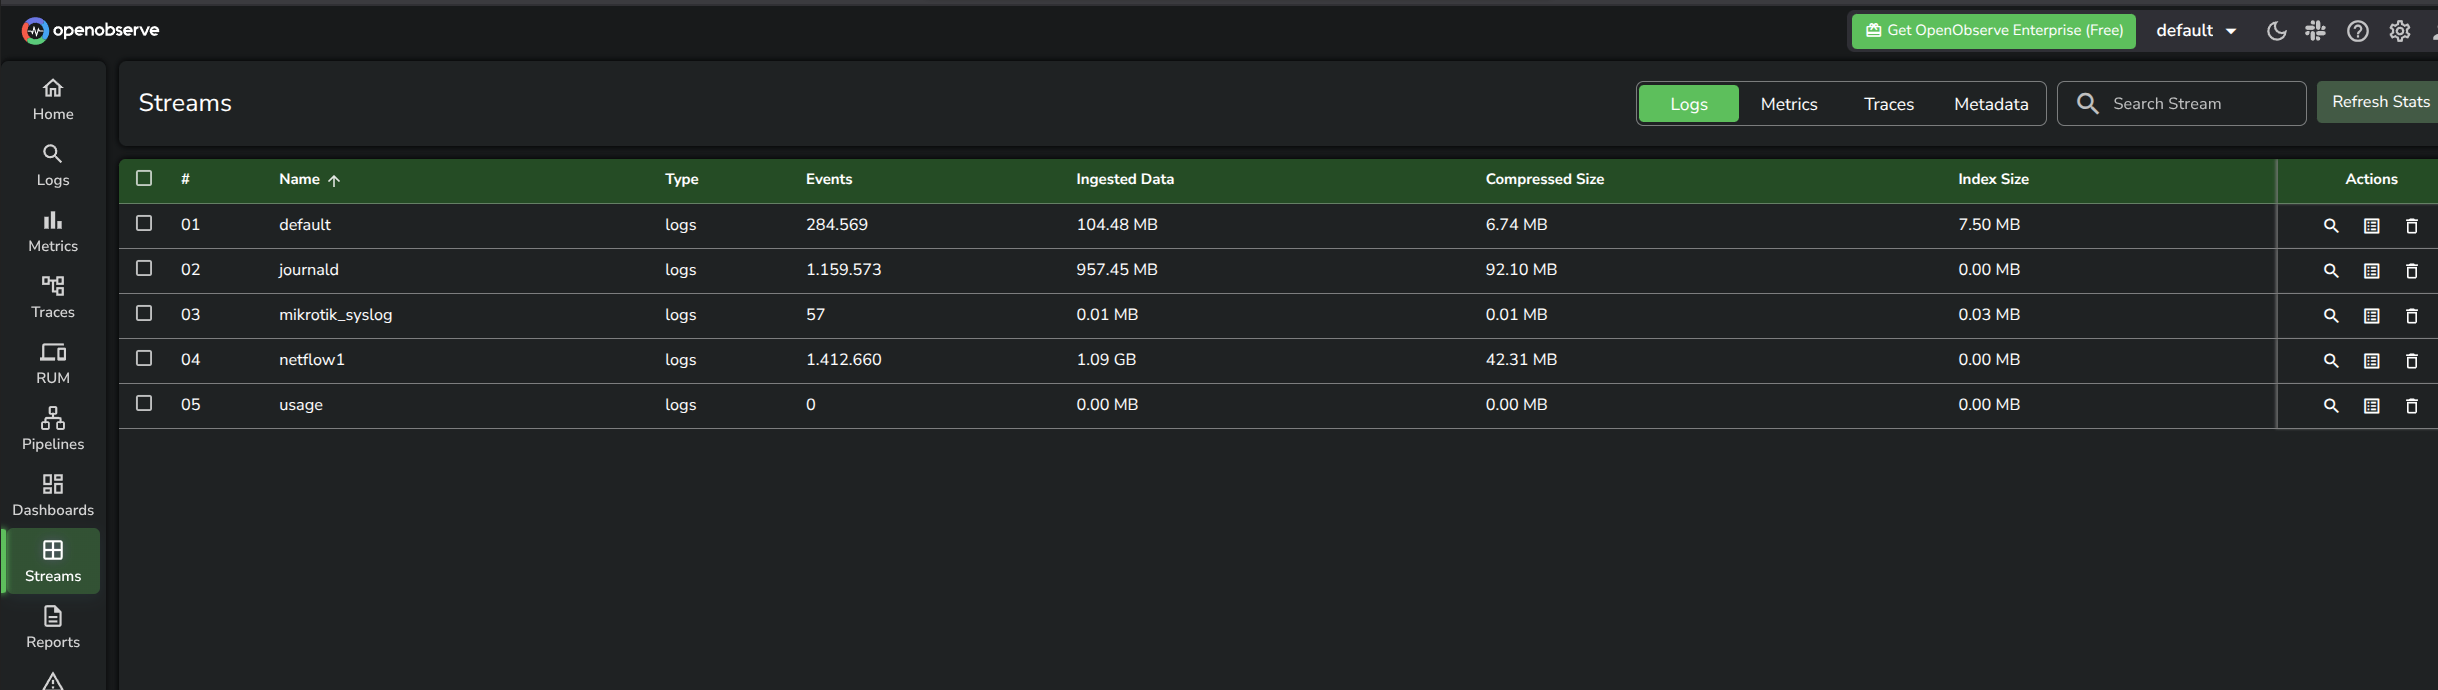Switch to the Logs stream tab

click(1689, 104)
